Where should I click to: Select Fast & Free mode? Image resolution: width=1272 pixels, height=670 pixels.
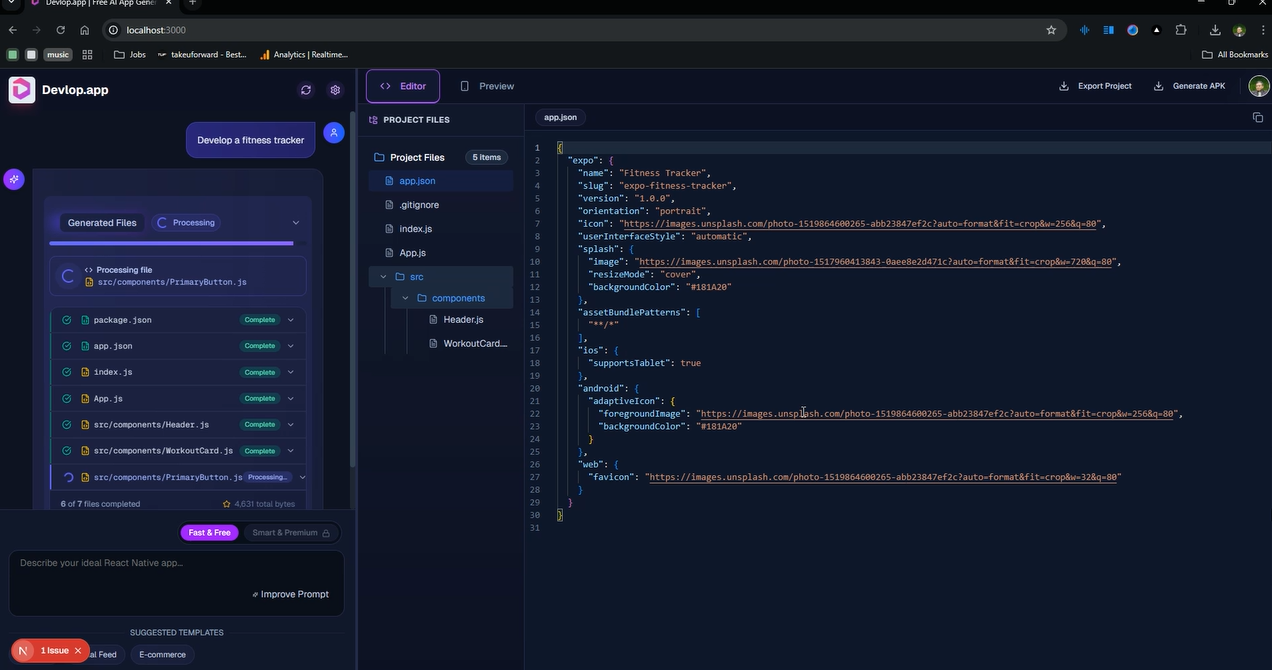[209, 533]
